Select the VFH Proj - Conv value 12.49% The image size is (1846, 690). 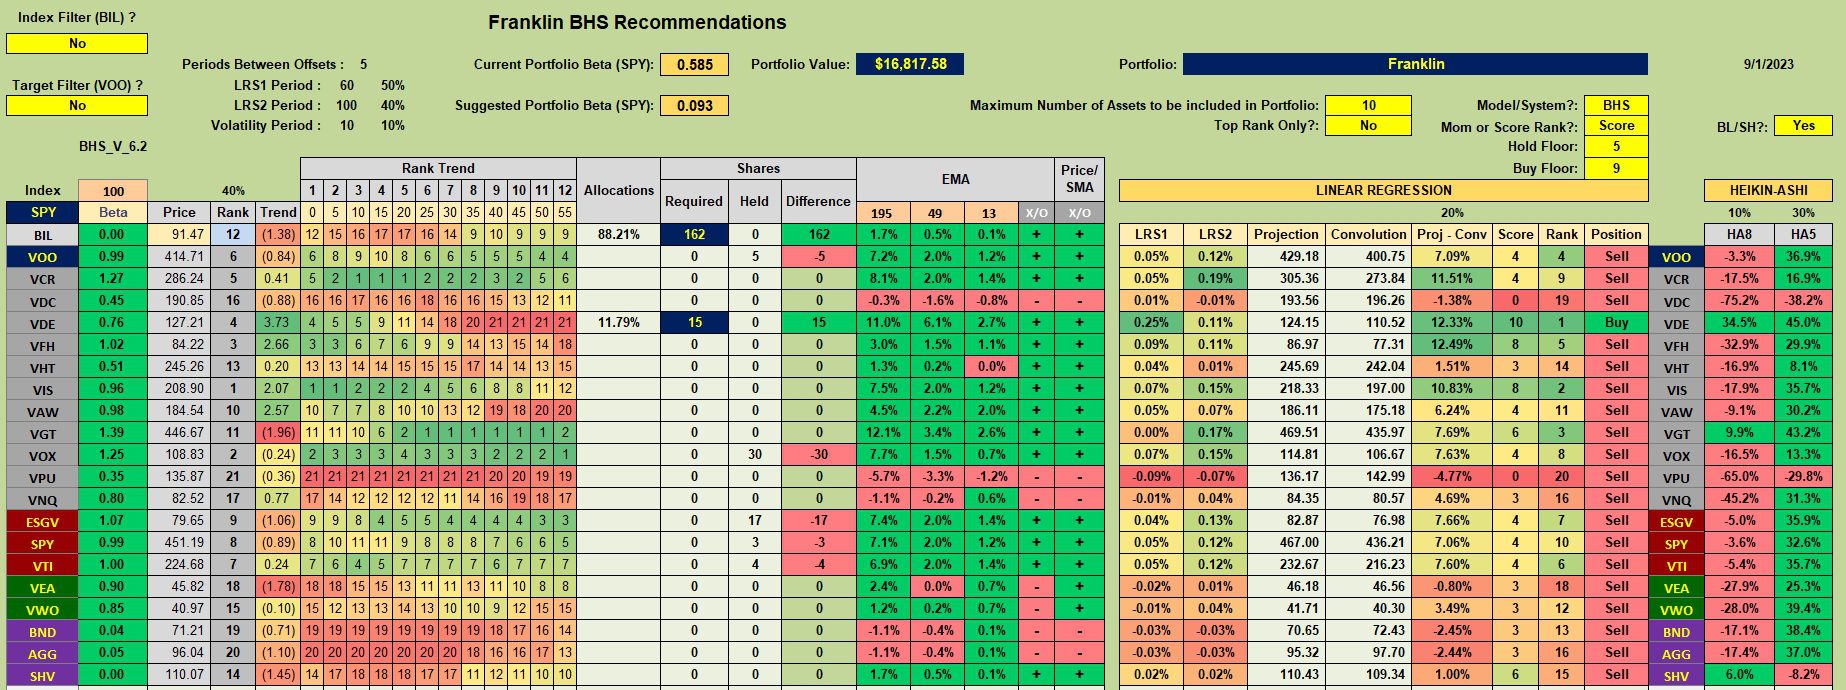click(x=1452, y=345)
